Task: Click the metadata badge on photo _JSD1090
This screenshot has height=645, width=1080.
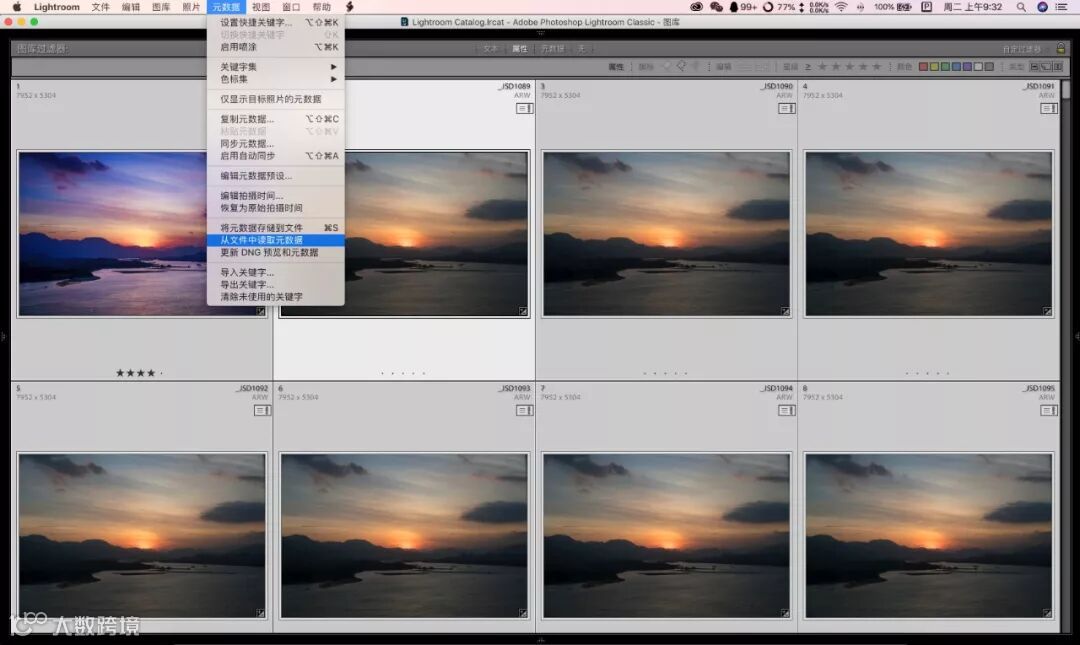Action: (787, 108)
